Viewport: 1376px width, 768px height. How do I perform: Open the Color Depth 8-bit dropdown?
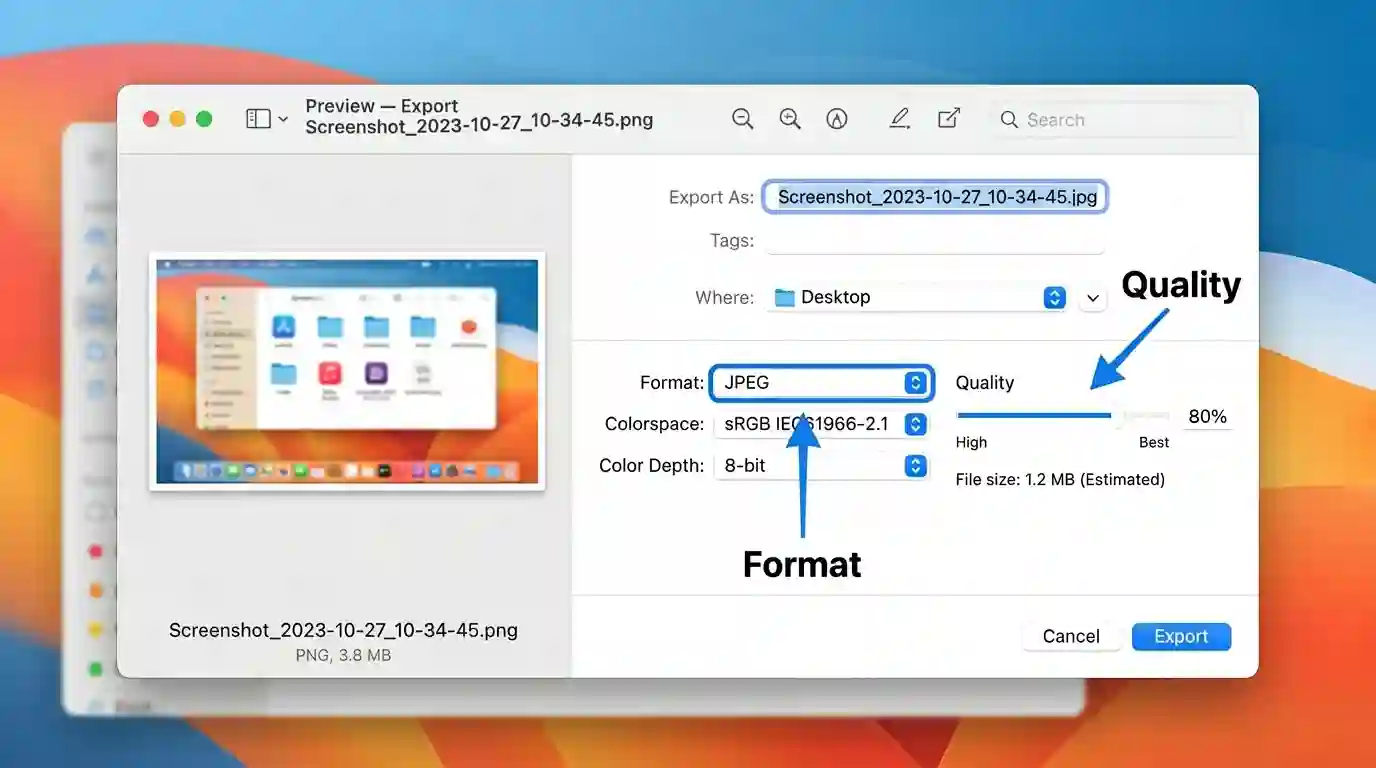(821, 466)
